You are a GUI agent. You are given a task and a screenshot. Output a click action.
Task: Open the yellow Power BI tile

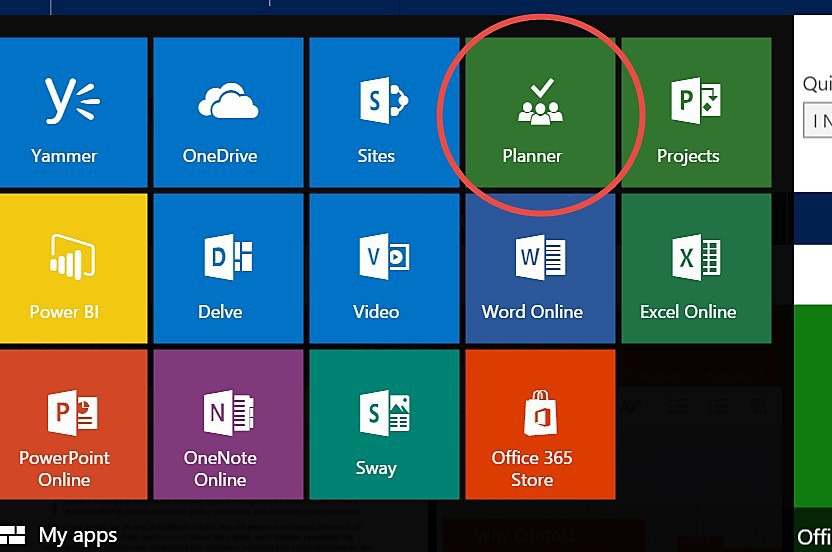(x=65, y=268)
